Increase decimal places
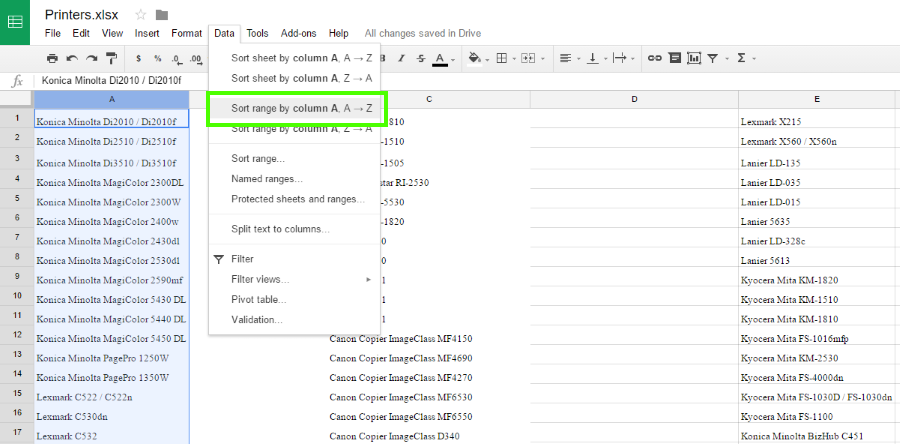Image resolution: width=900 pixels, height=444 pixels. click(196, 59)
